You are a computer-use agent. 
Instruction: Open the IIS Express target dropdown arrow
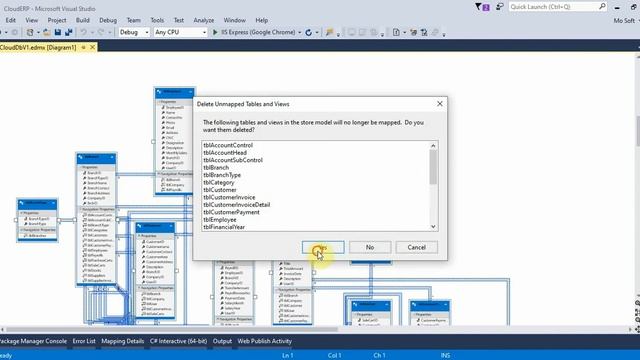300,32
